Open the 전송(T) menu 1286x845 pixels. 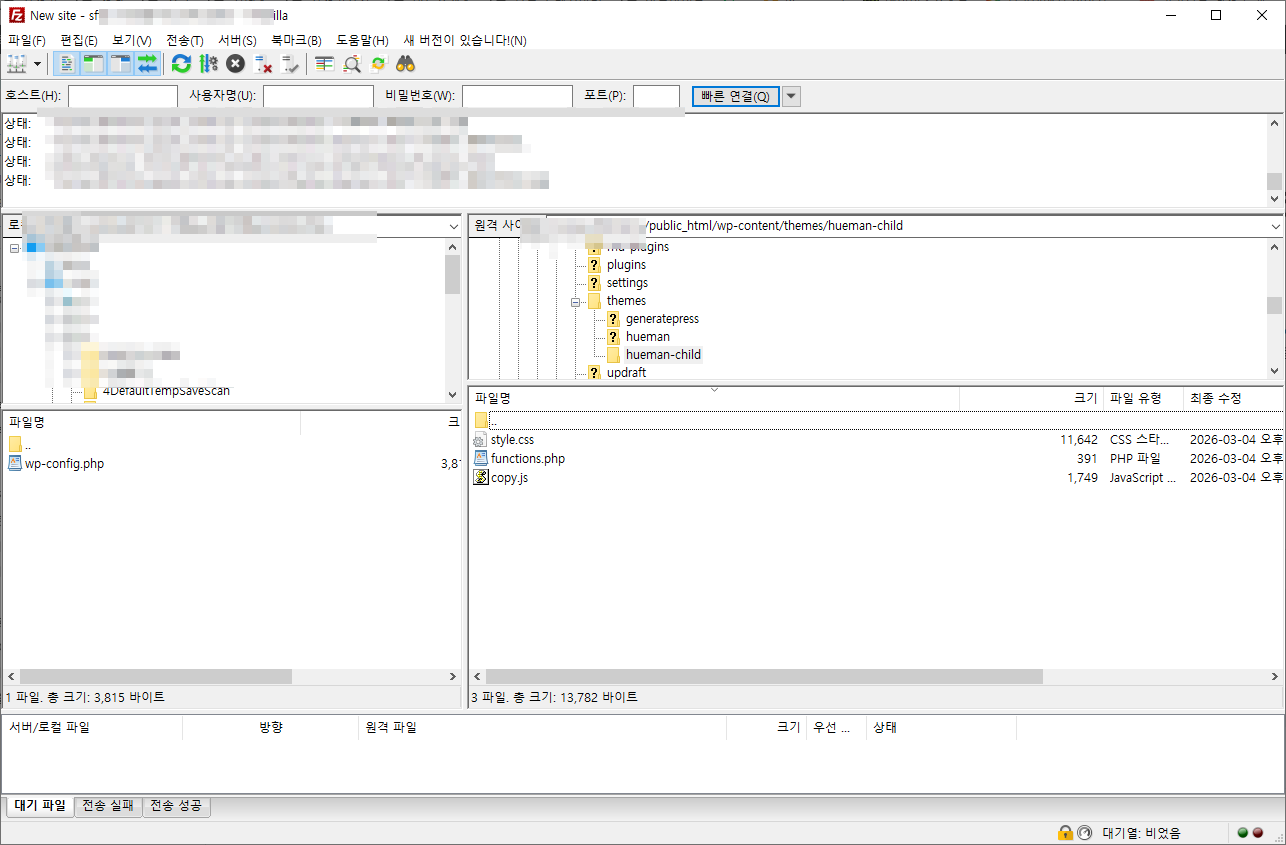(x=184, y=40)
